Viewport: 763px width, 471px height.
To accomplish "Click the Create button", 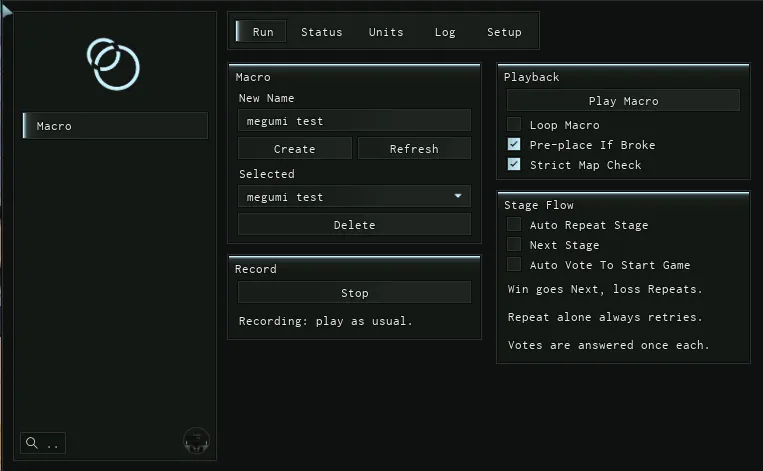I will tap(294, 148).
